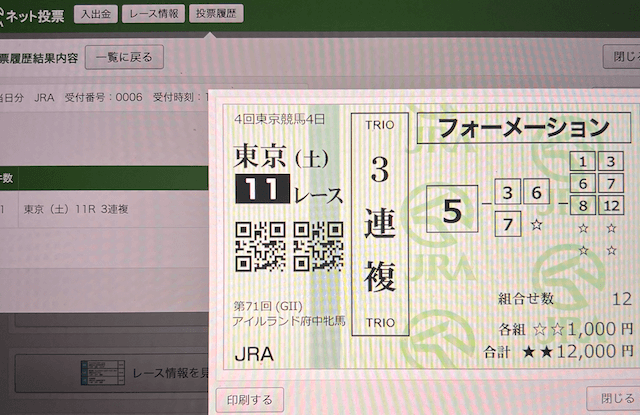Click the large 3連複 label
Screen dimensions: 640x415
pos(380,224)
